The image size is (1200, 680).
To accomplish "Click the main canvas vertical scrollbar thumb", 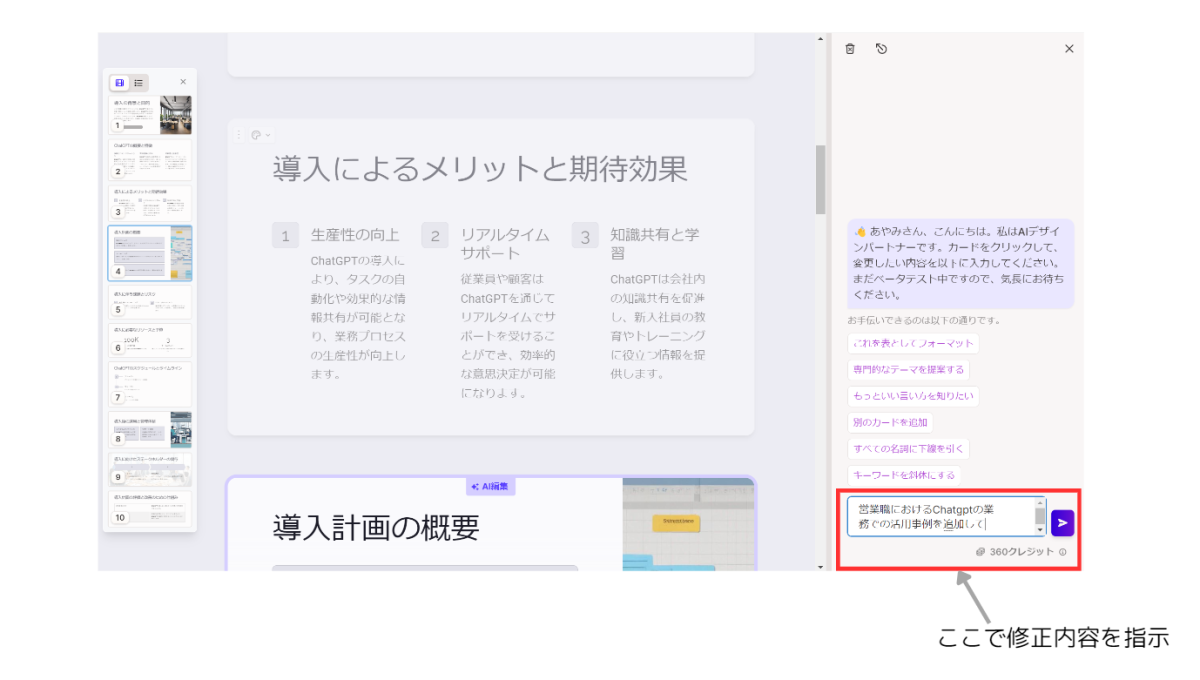I will click(821, 180).
